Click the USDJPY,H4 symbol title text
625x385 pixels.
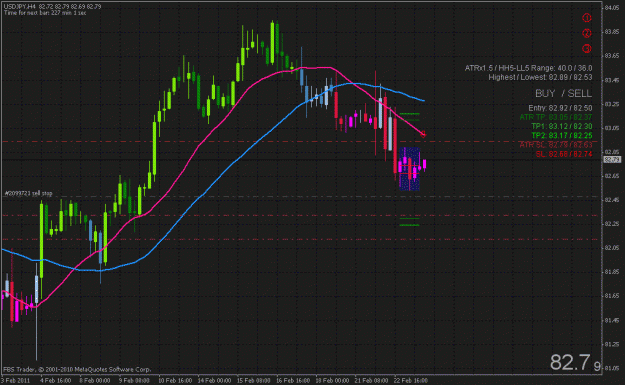tap(20, 7)
